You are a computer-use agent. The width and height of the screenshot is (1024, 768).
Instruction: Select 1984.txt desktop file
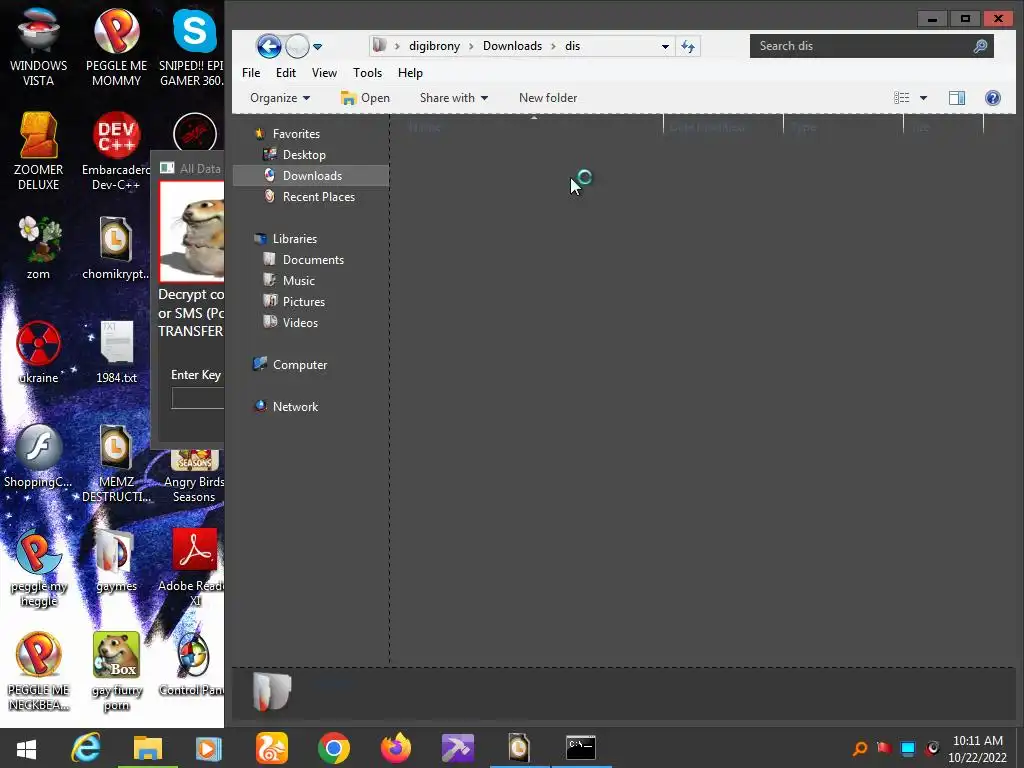tap(116, 352)
